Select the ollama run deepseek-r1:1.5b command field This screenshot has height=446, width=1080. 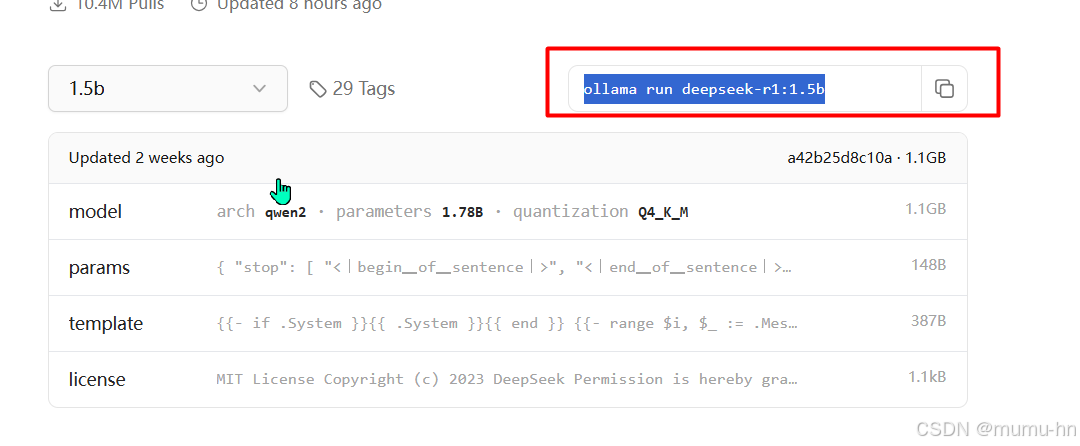coord(745,89)
